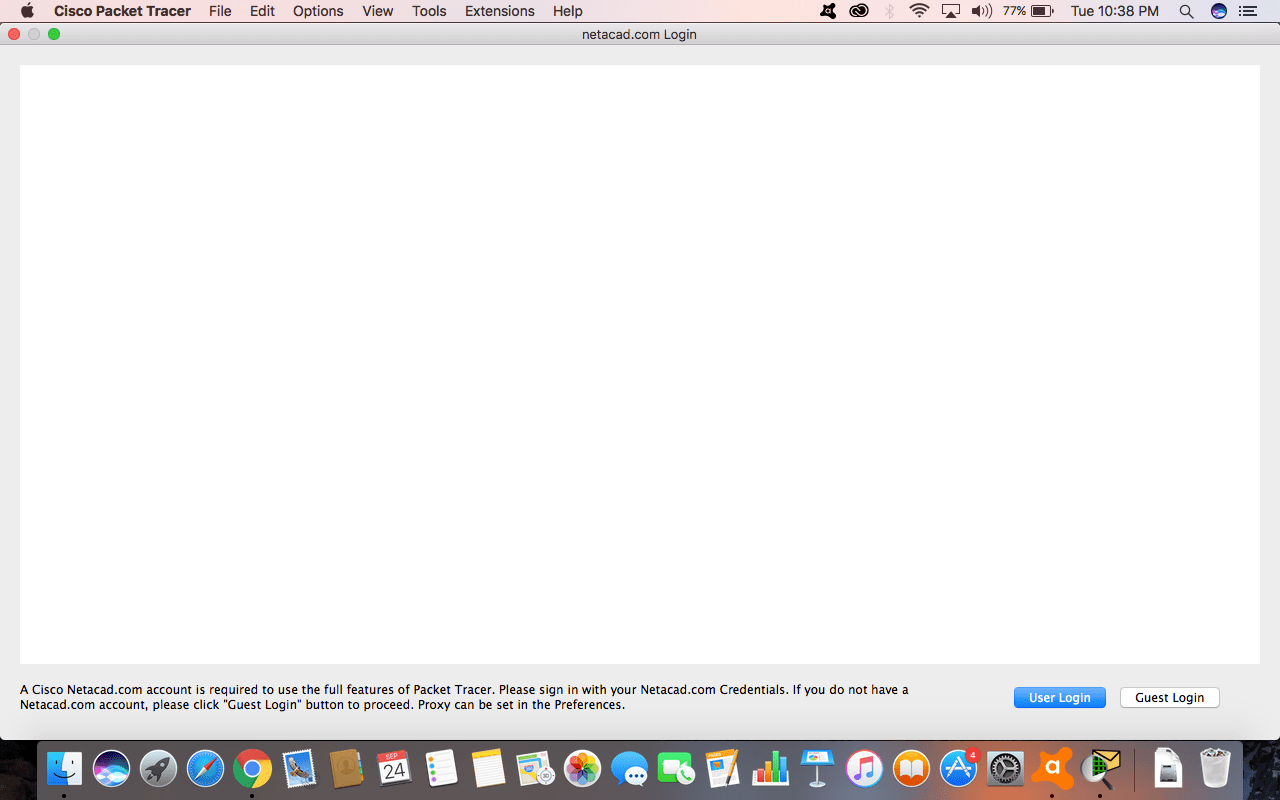Open the Help menu

(568, 11)
